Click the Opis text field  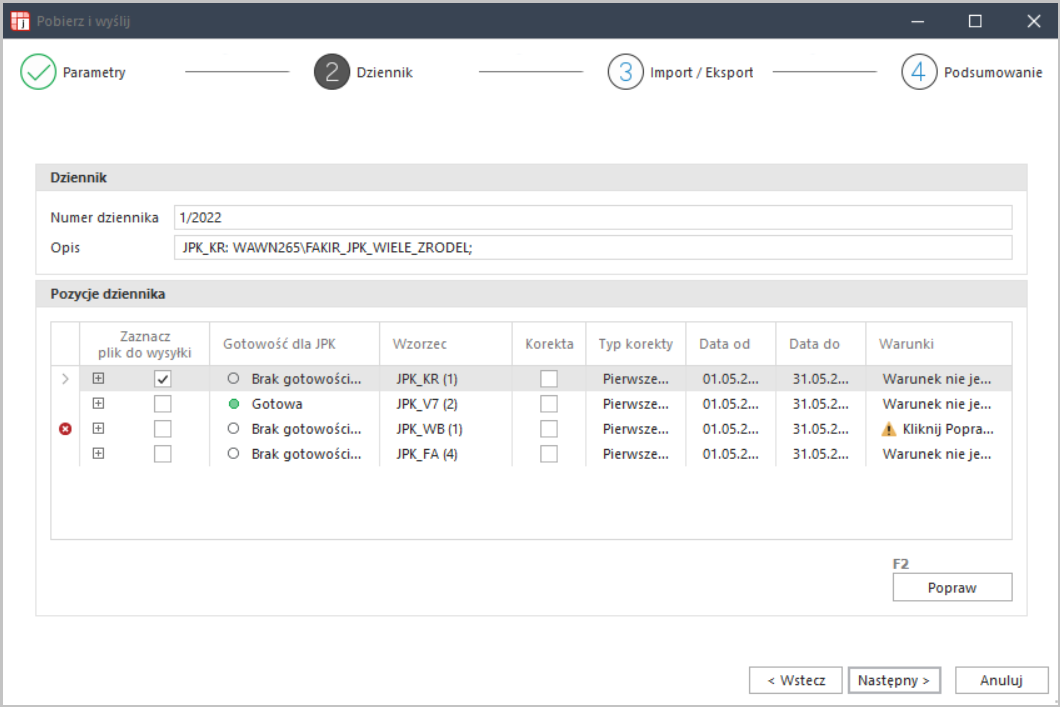point(592,247)
